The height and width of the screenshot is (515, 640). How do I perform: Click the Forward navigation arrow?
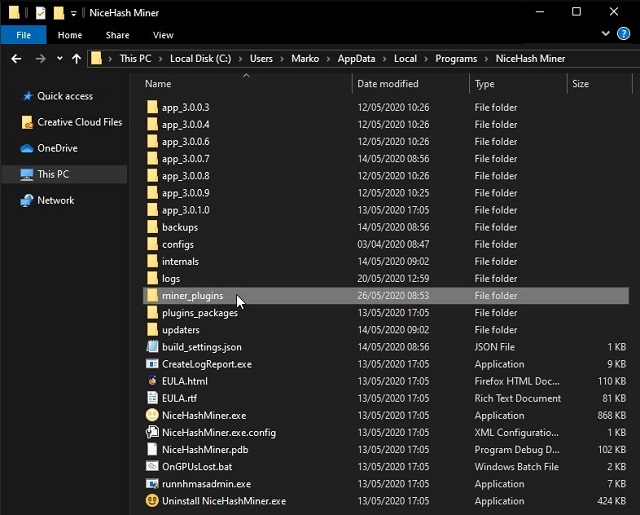tap(40, 59)
